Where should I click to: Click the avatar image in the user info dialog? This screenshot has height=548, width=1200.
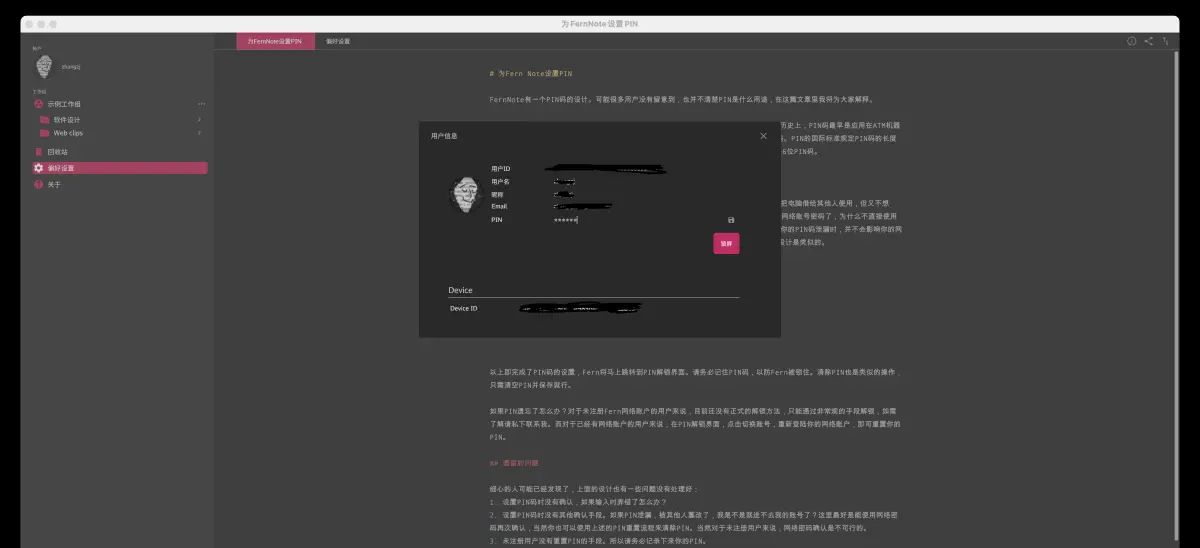(466, 194)
